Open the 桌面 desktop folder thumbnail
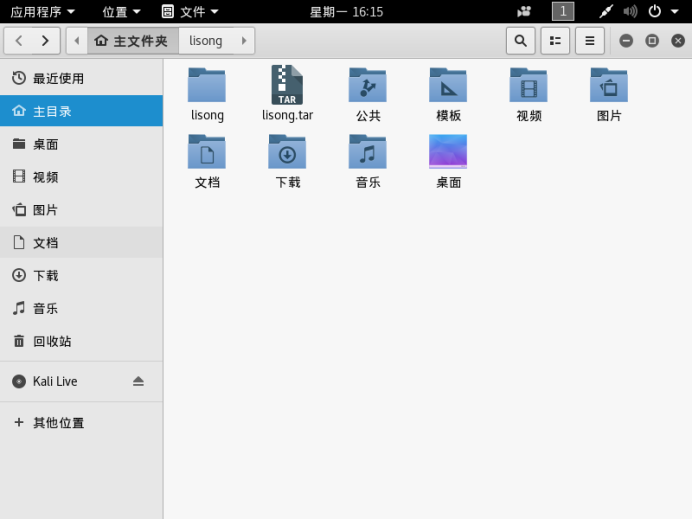Viewport: 692px width, 519px height. 448,153
